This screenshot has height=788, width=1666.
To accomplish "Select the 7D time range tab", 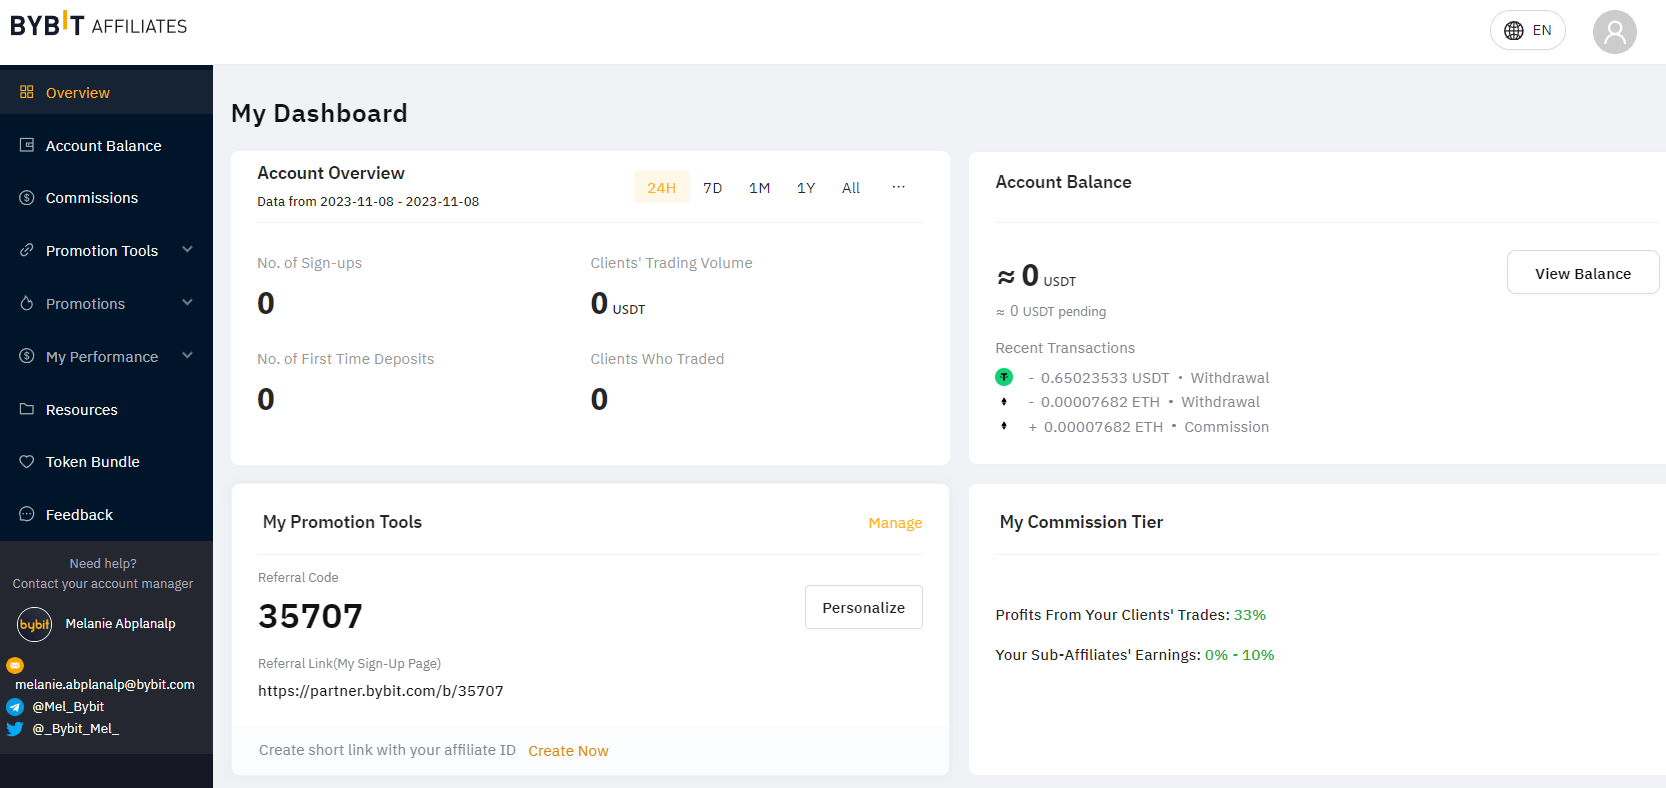I will (713, 188).
